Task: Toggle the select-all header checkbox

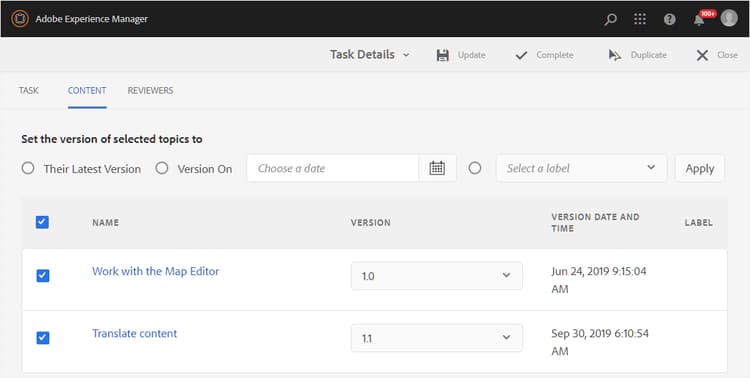Action: 42,222
